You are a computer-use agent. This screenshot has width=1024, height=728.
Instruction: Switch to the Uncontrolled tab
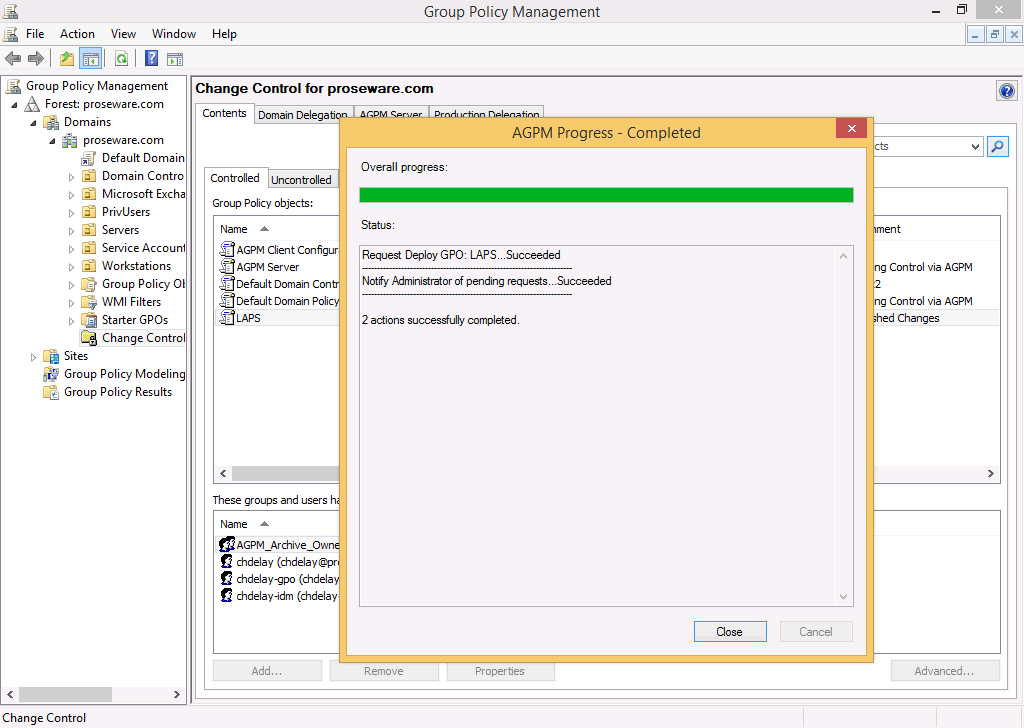(301, 180)
